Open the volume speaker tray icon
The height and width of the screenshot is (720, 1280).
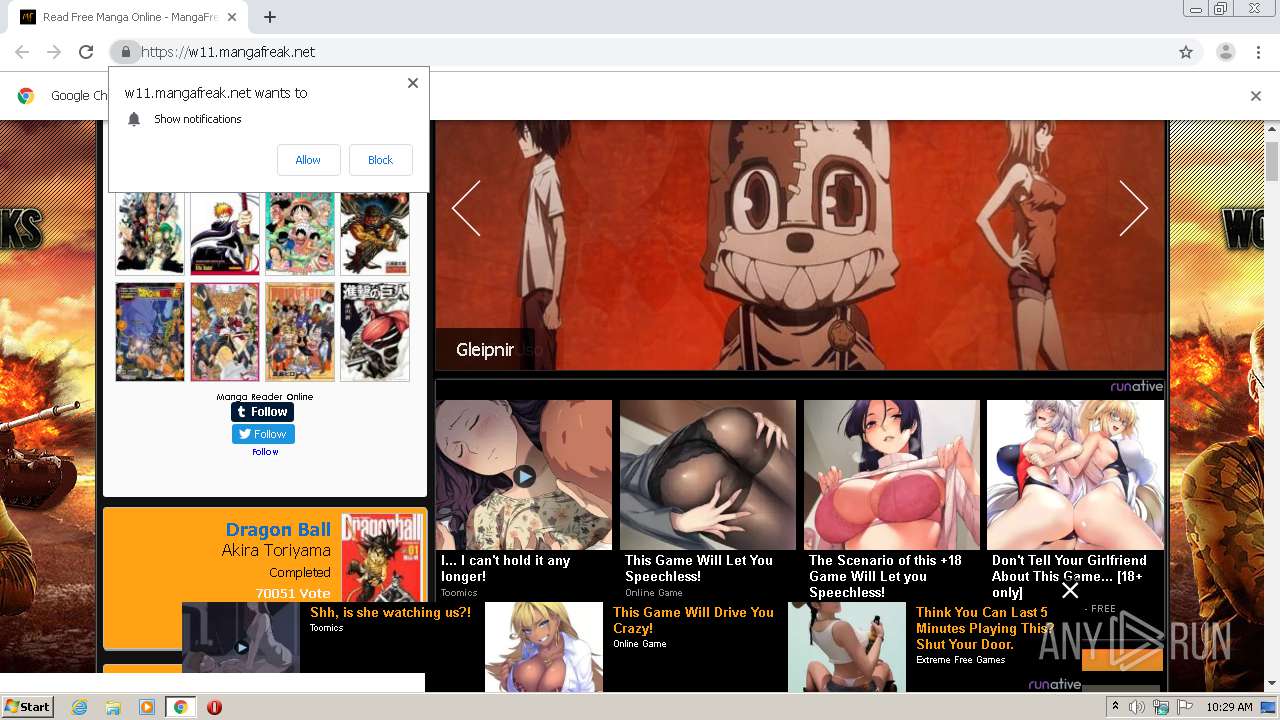(x=1138, y=707)
